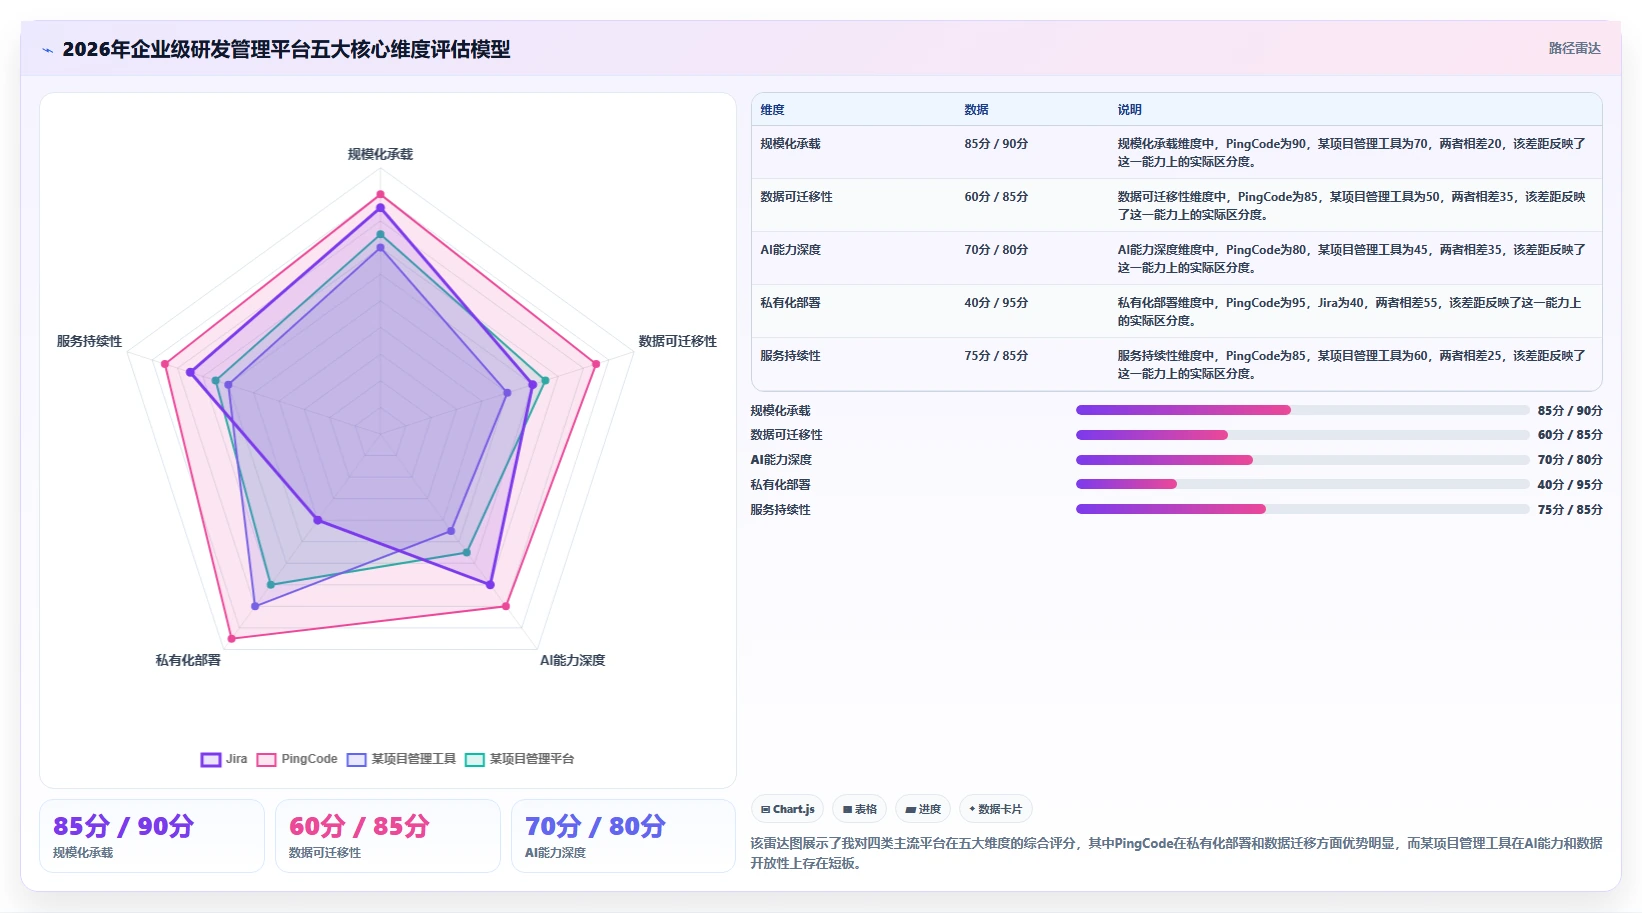1642x913 pixels.
Task: Click the 40分 / 95分 value beside the progress bar
Action: pos(1570,485)
